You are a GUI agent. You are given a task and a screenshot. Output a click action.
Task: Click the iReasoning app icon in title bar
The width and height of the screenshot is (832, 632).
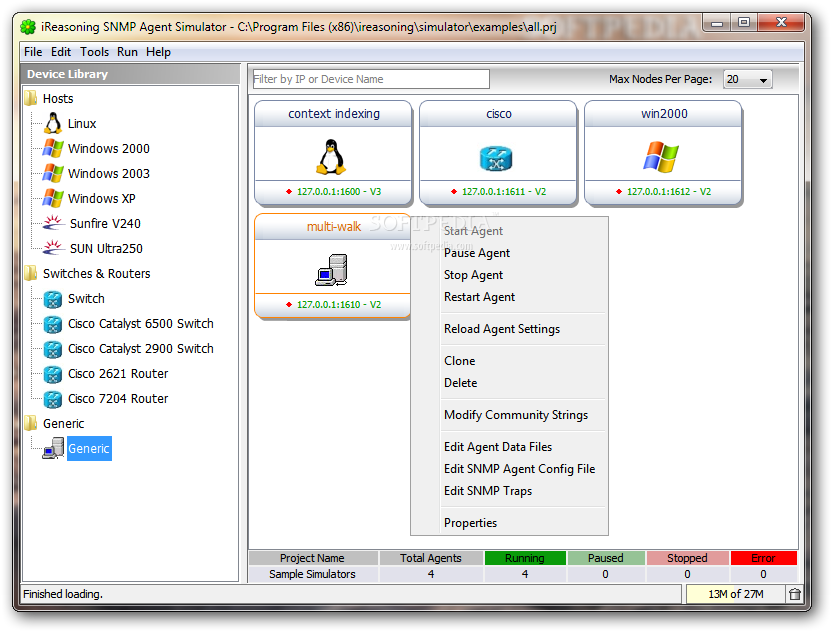[x=28, y=27]
